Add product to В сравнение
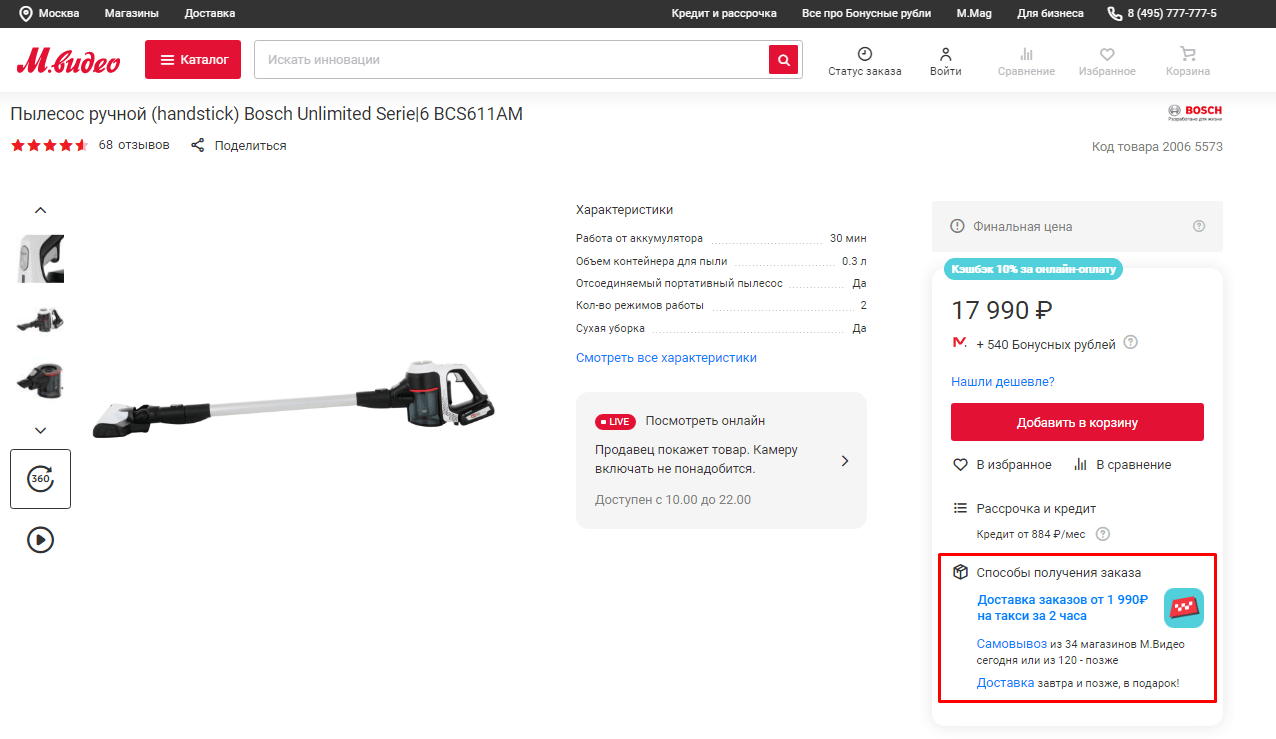 (x=1122, y=465)
